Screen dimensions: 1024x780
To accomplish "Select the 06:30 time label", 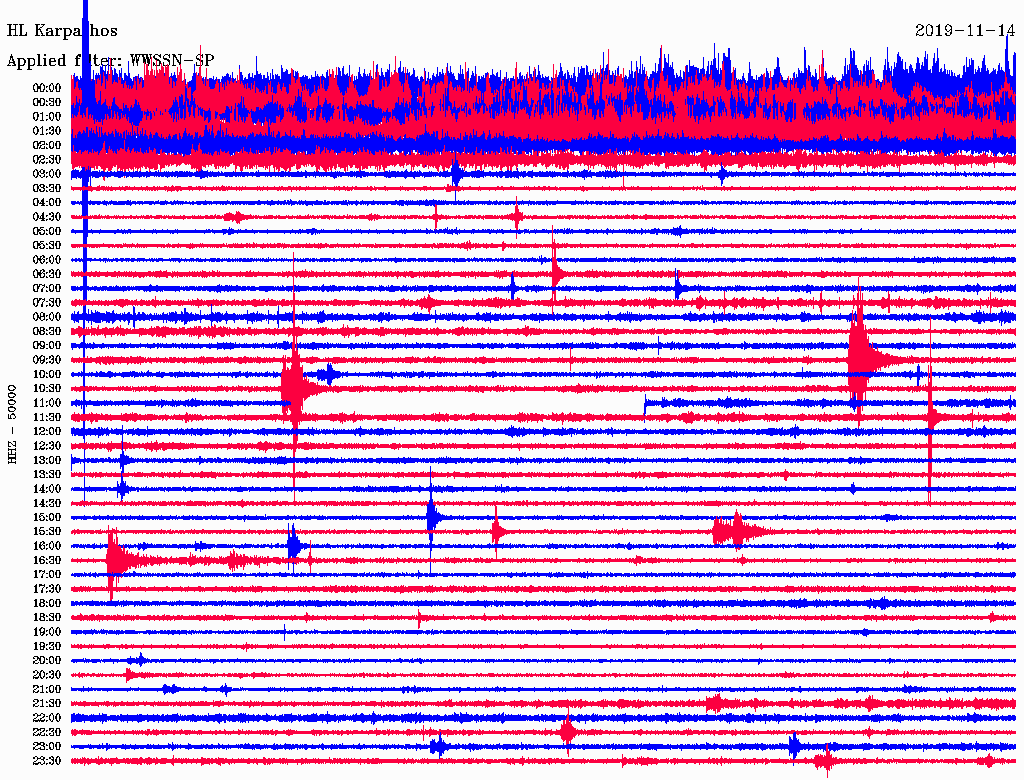I will click(x=47, y=274).
